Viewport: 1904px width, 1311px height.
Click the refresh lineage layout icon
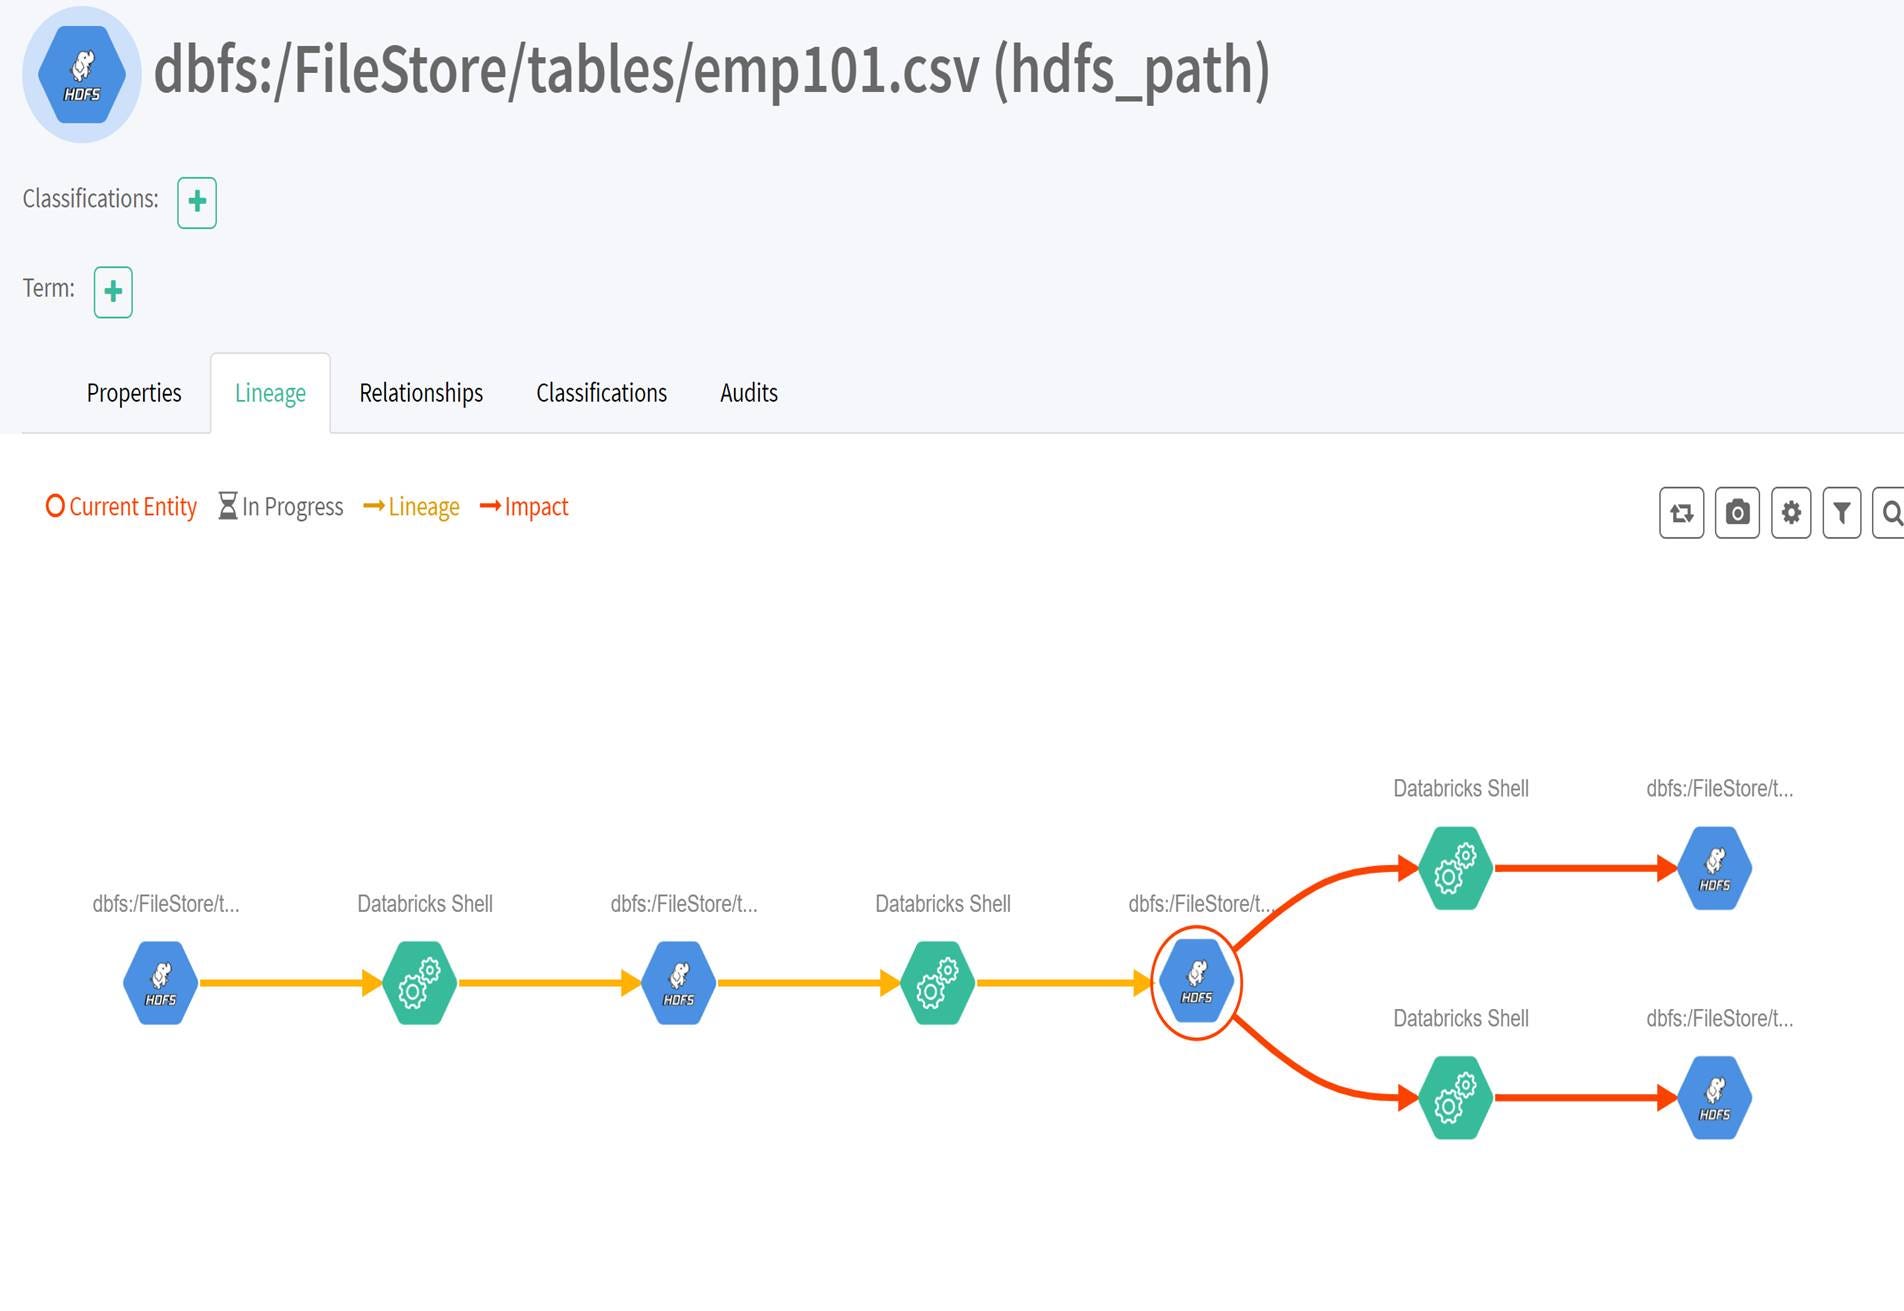coord(1681,512)
